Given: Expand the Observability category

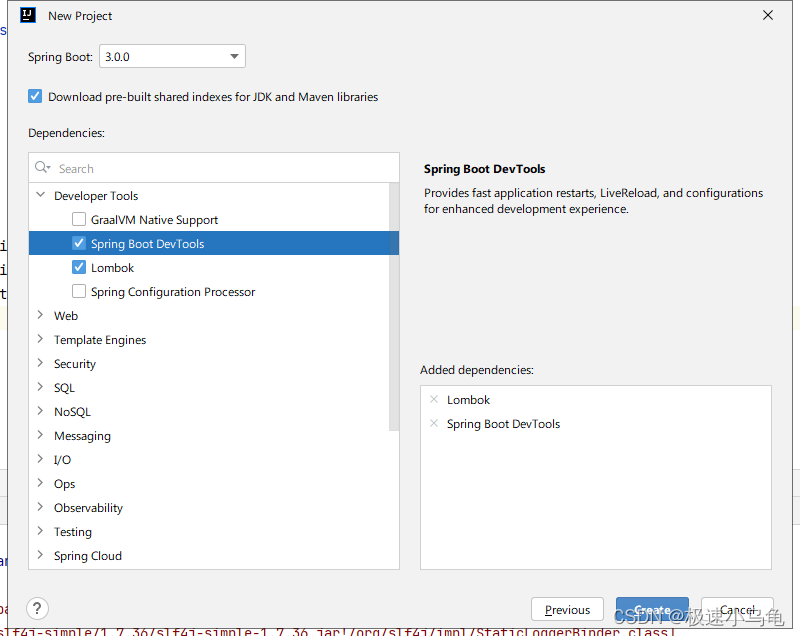Looking at the screenshot, I should pos(40,507).
